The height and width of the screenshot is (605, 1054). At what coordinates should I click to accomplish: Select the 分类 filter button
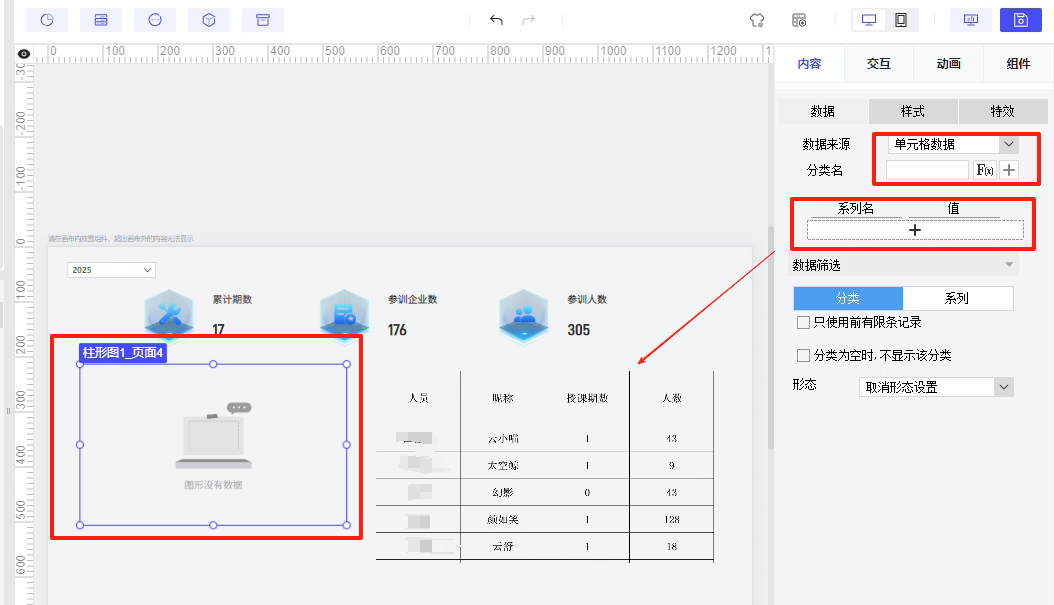pyautogui.click(x=848, y=298)
